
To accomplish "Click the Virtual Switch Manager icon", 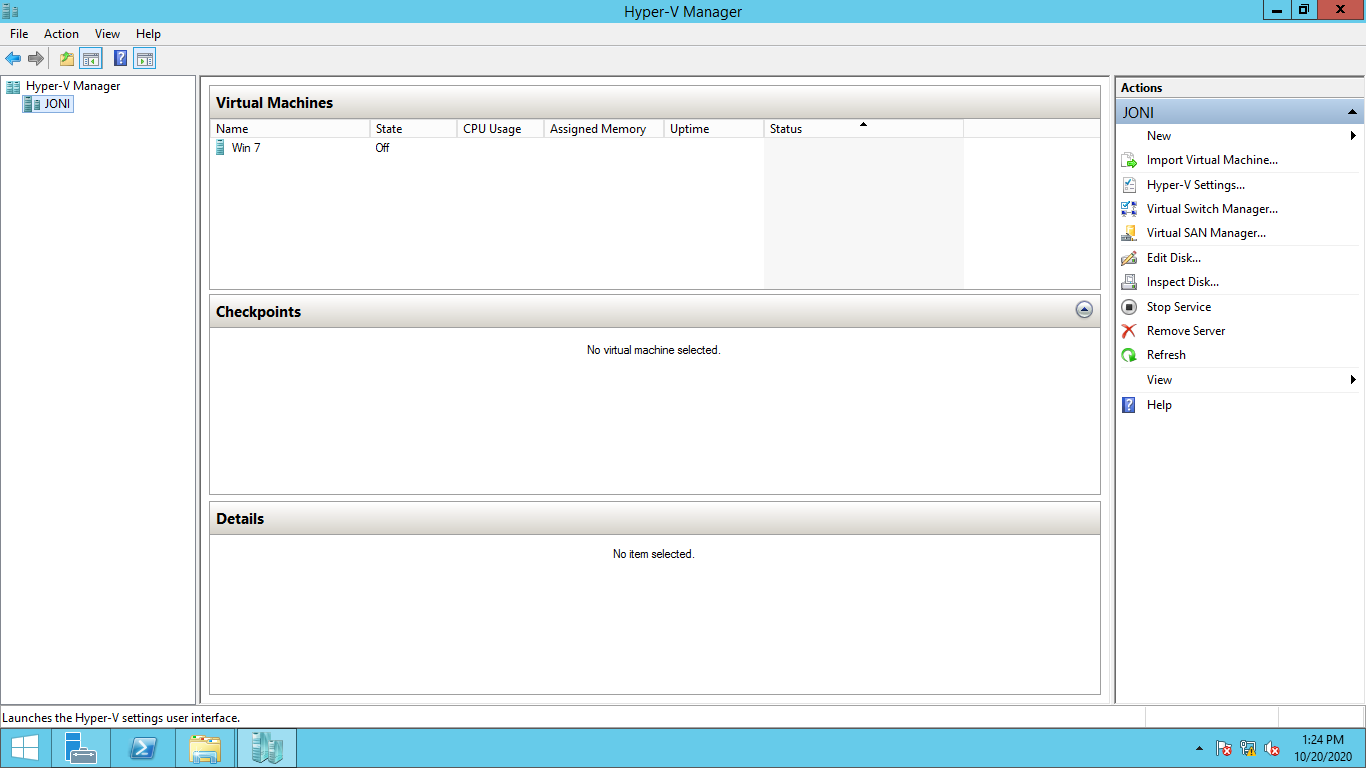I will point(1129,209).
